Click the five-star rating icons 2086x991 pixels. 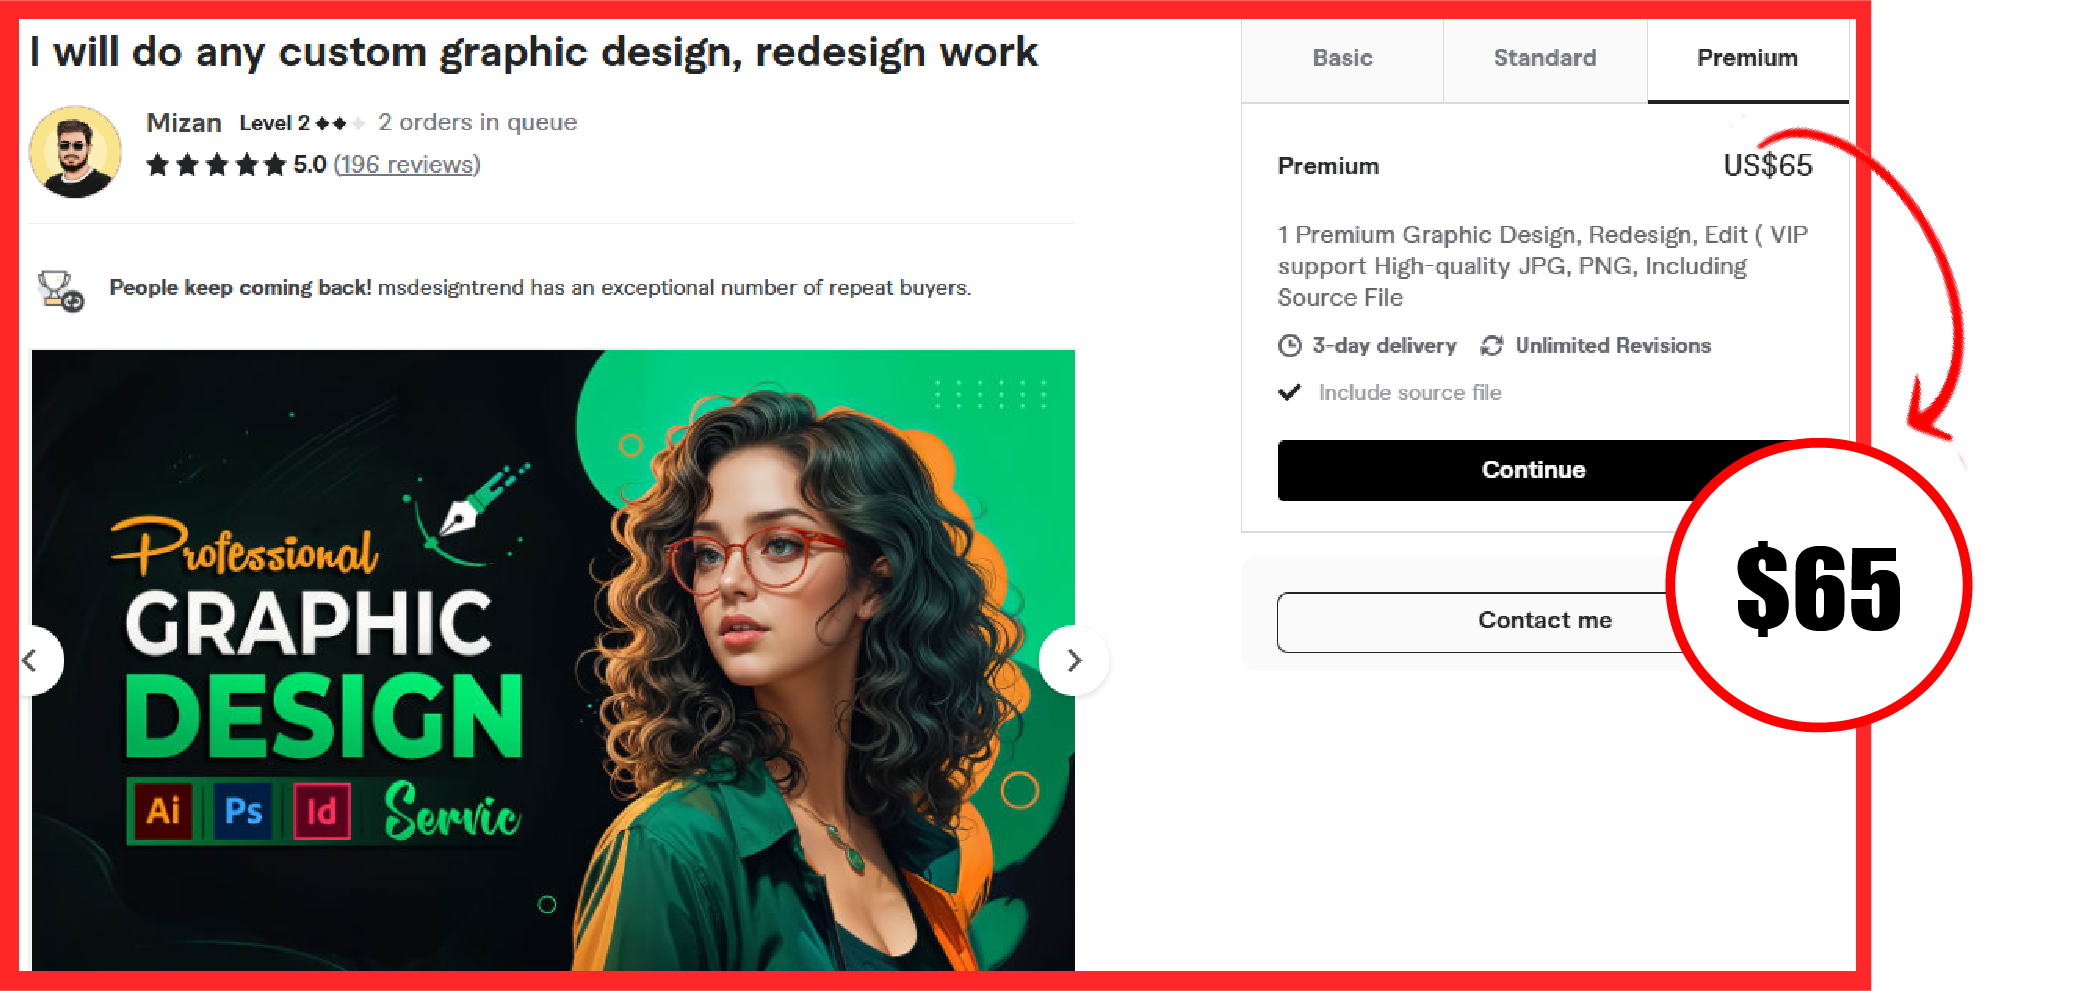(216, 165)
